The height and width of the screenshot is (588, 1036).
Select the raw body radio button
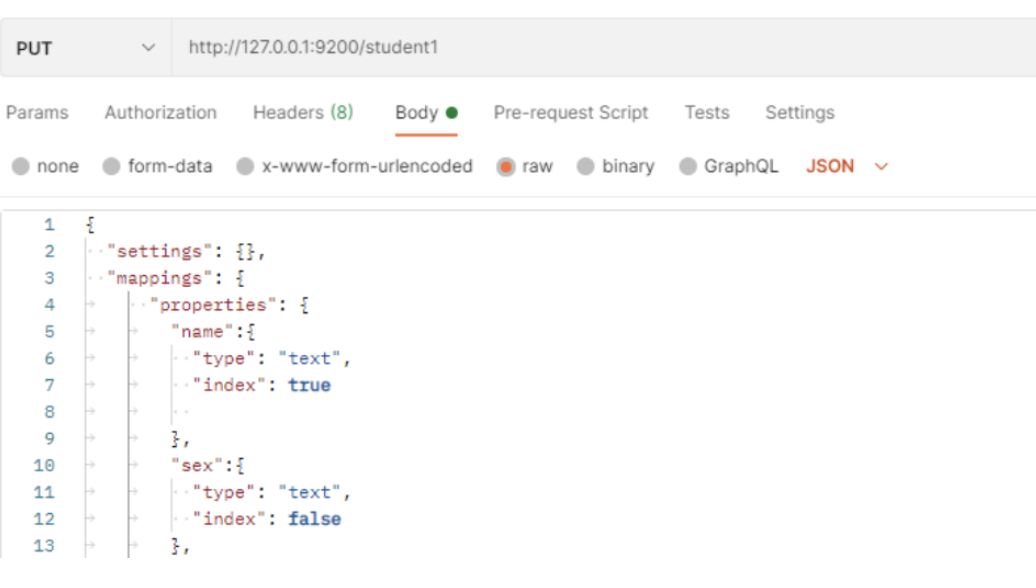pyautogui.click(x=506, y=167)
